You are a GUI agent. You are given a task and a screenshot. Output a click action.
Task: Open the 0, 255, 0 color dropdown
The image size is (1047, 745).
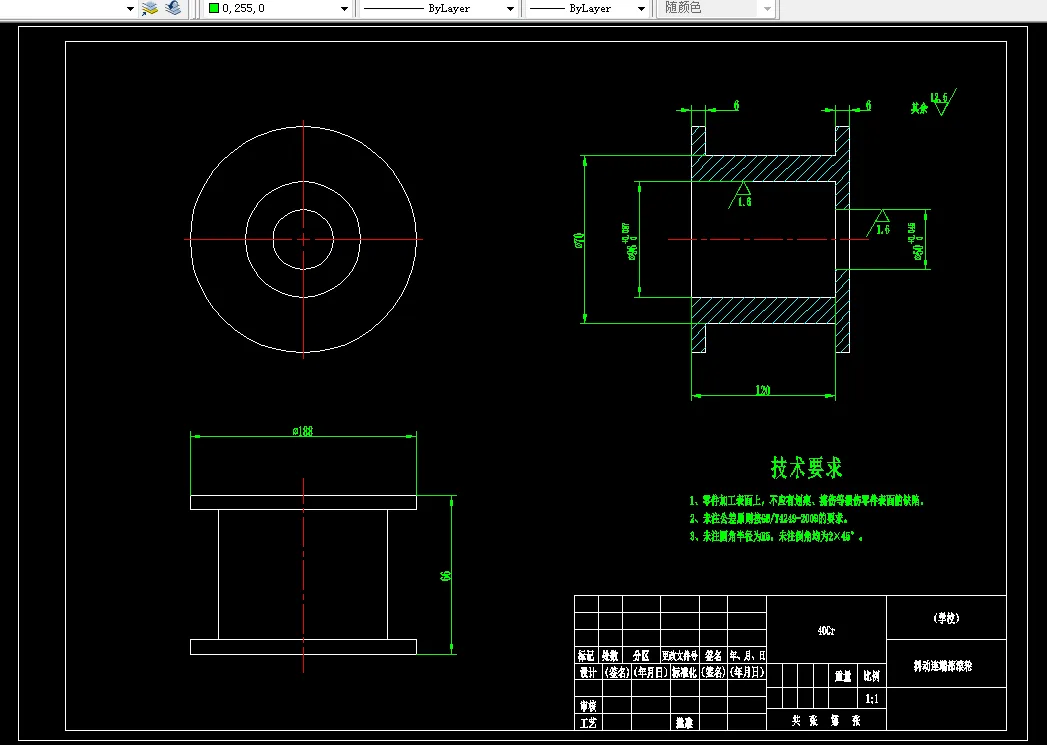coord(344,9)
